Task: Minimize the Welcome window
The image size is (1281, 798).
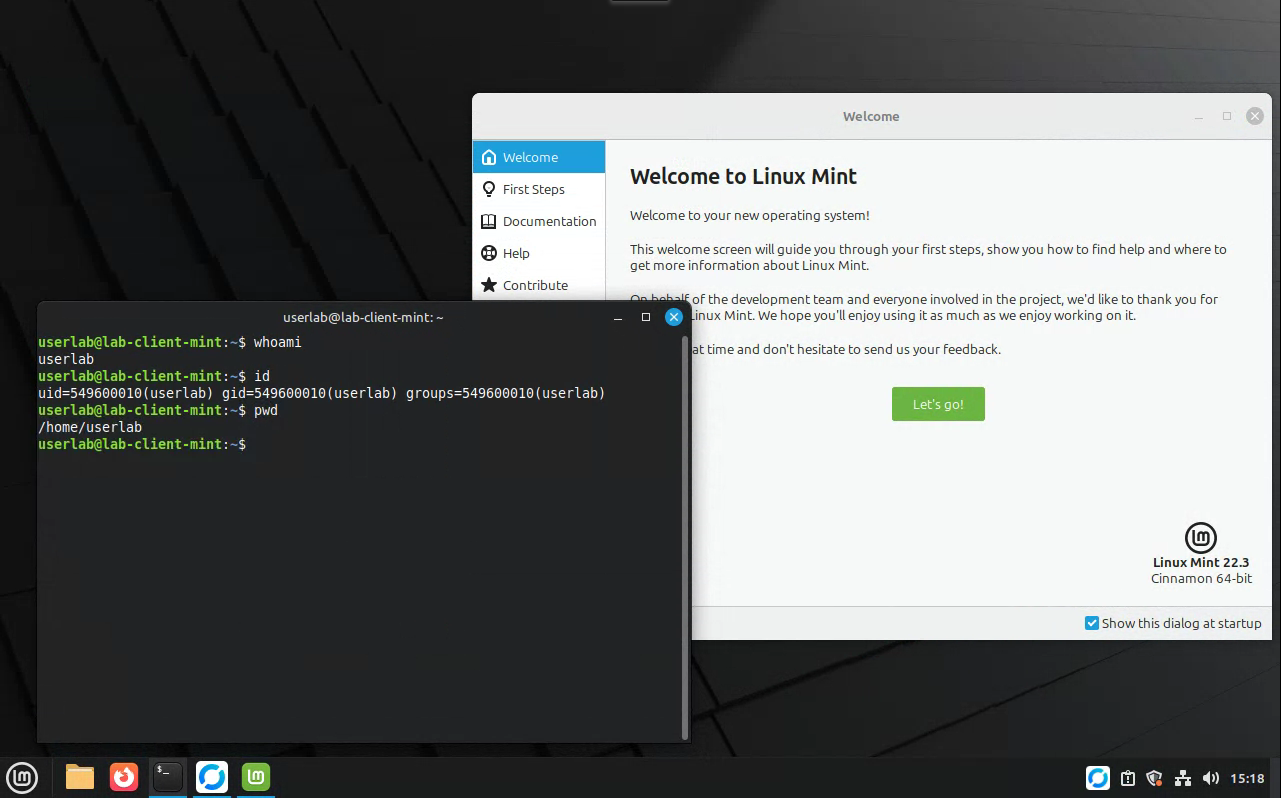Action: click(1199, 117)
